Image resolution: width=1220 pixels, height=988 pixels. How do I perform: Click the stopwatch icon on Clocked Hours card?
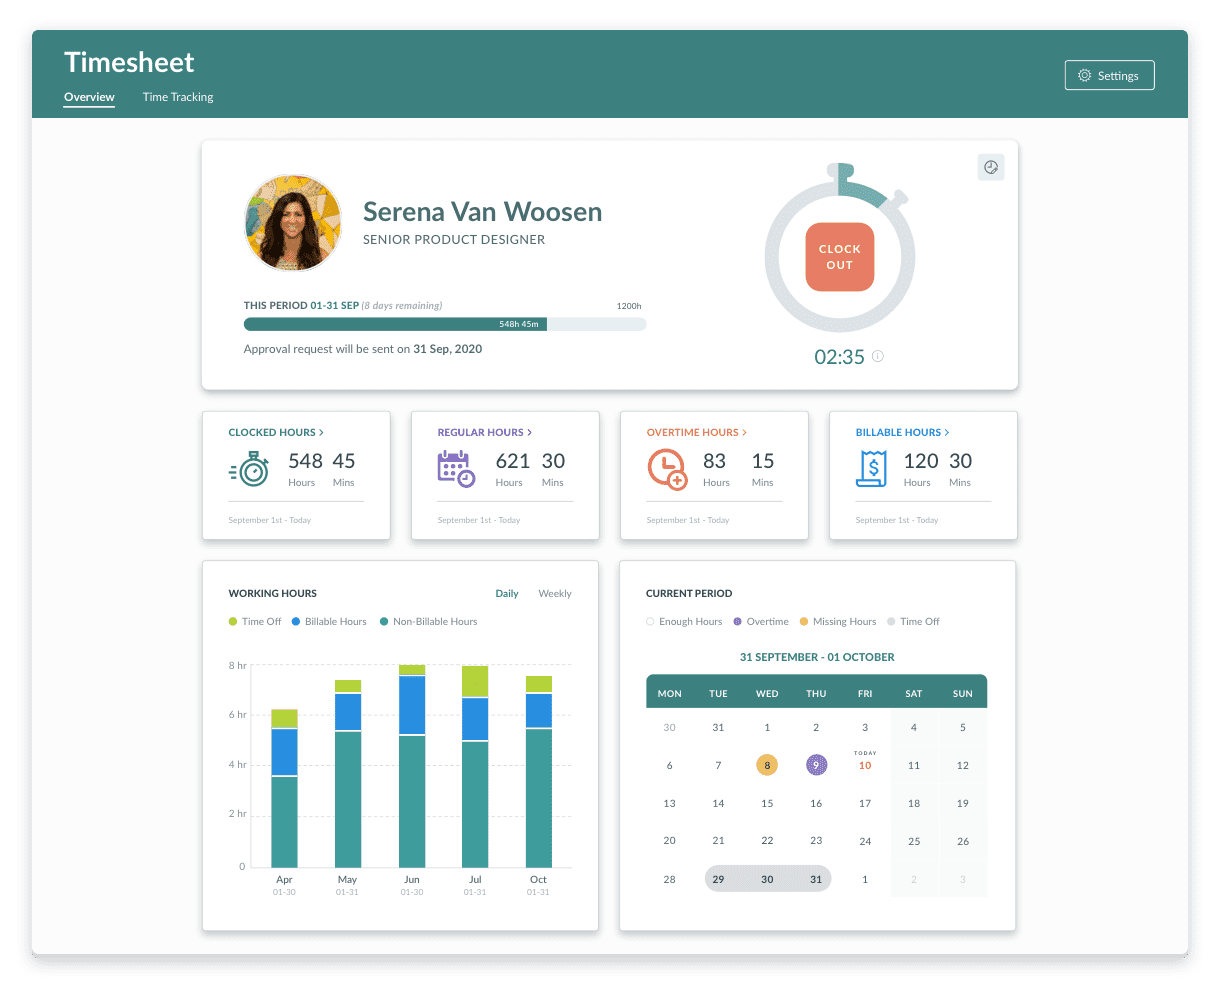[253, 468]
